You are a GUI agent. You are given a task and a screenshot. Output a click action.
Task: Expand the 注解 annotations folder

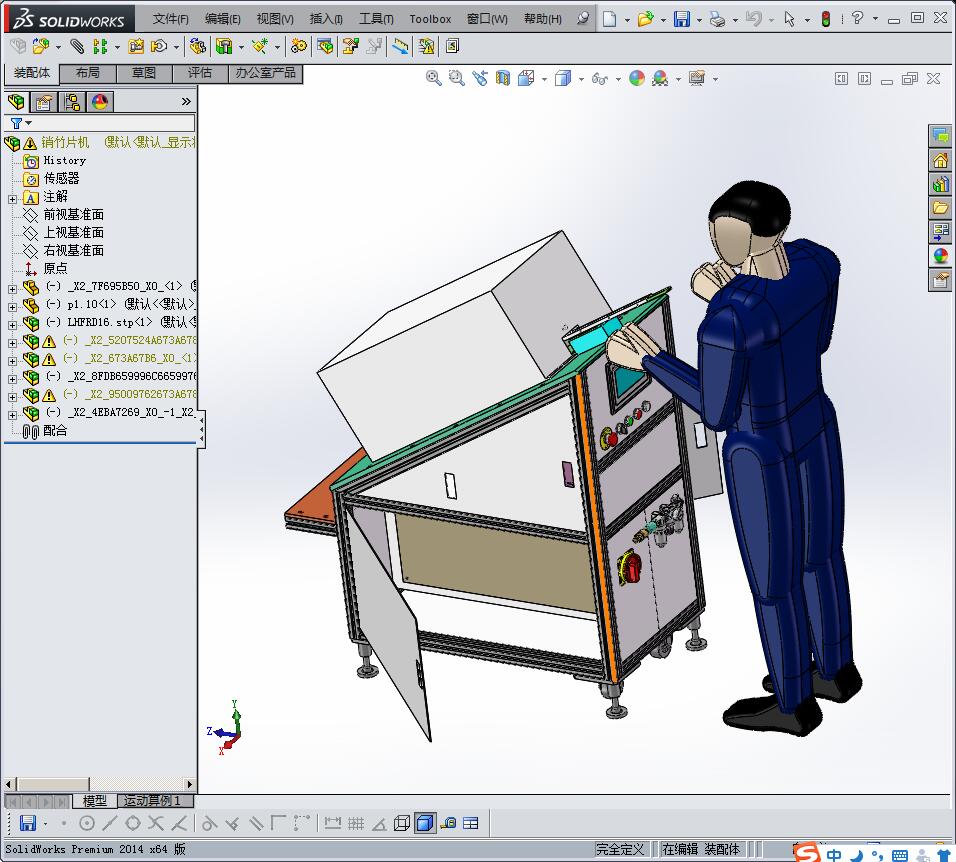(12, 199)
